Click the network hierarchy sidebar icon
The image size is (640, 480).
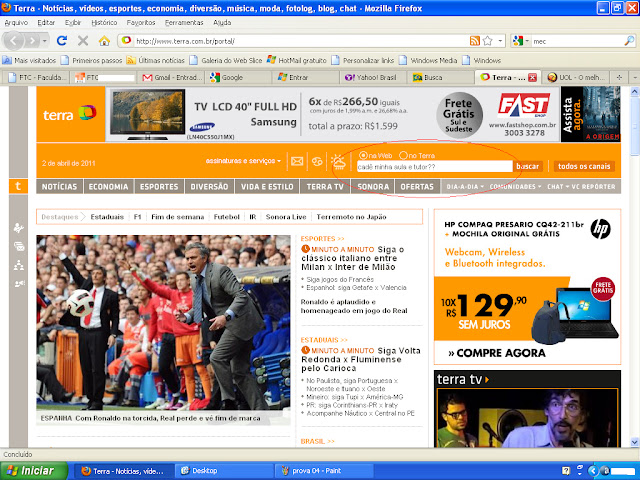[19, 266]
